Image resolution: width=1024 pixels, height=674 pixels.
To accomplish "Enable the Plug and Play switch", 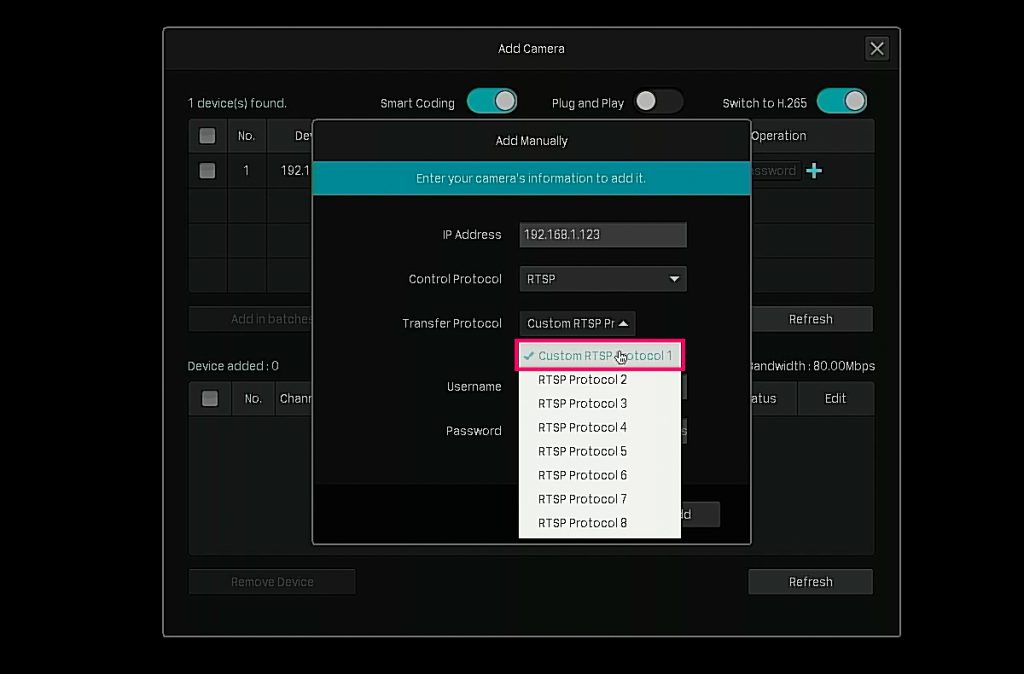I will click(x=658, y=102).
